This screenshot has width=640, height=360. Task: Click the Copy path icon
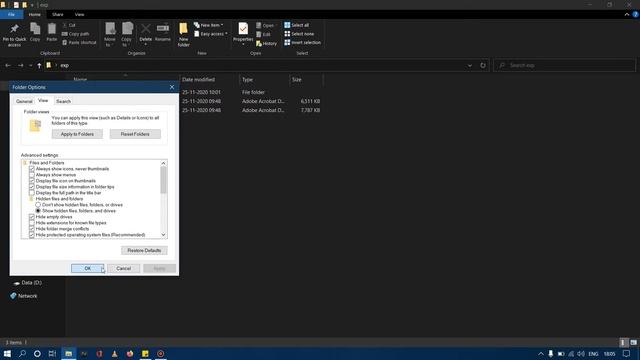64,34
